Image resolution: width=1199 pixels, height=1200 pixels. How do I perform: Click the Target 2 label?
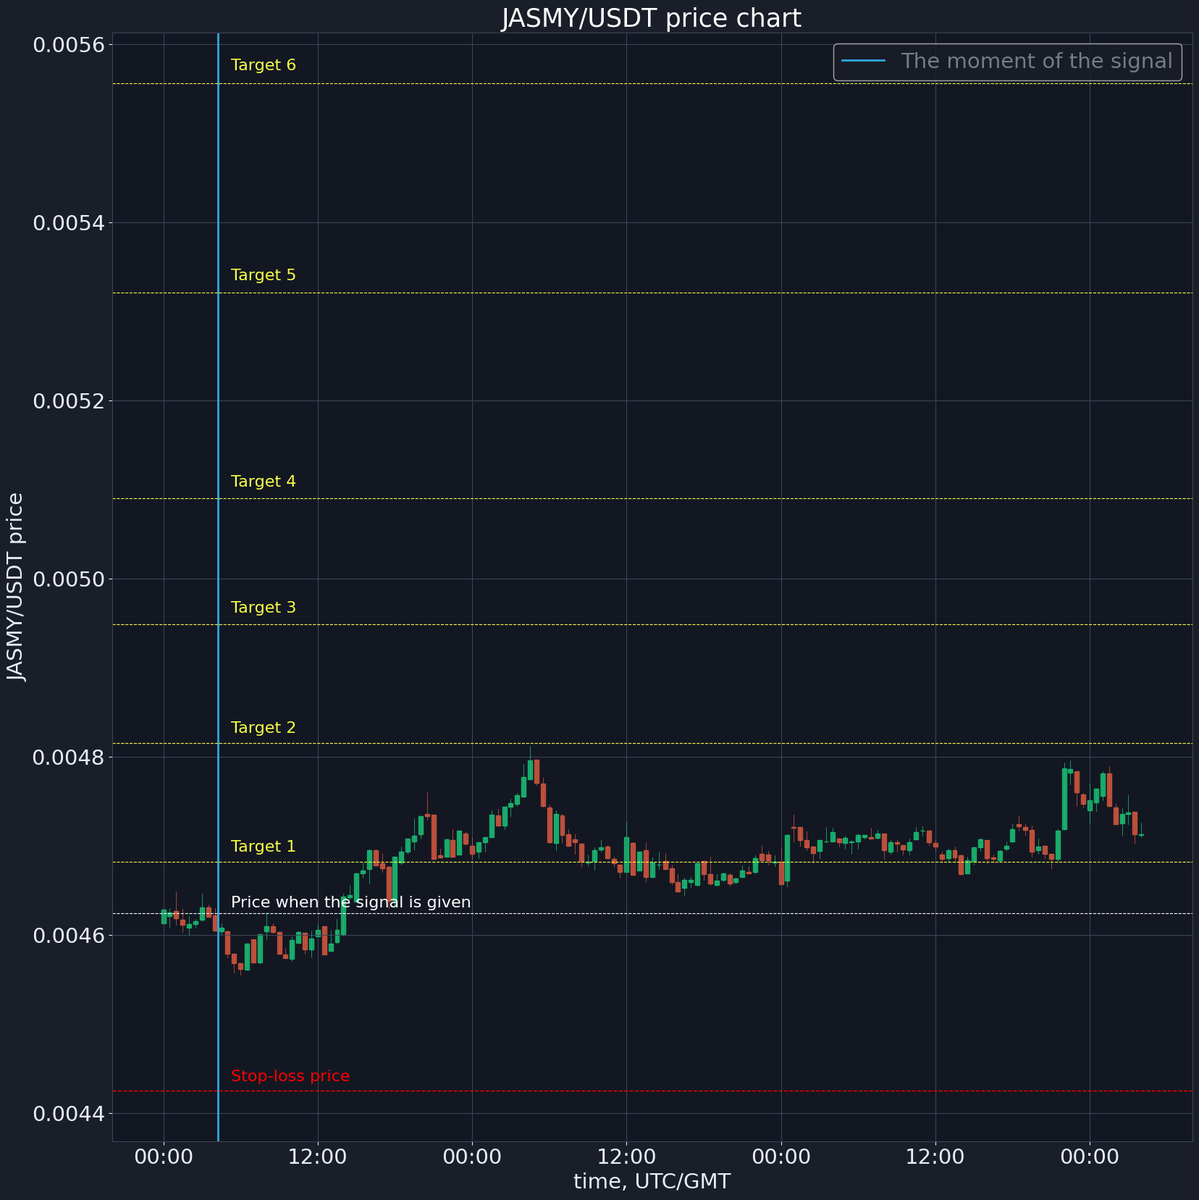click(x=262, y=727)
